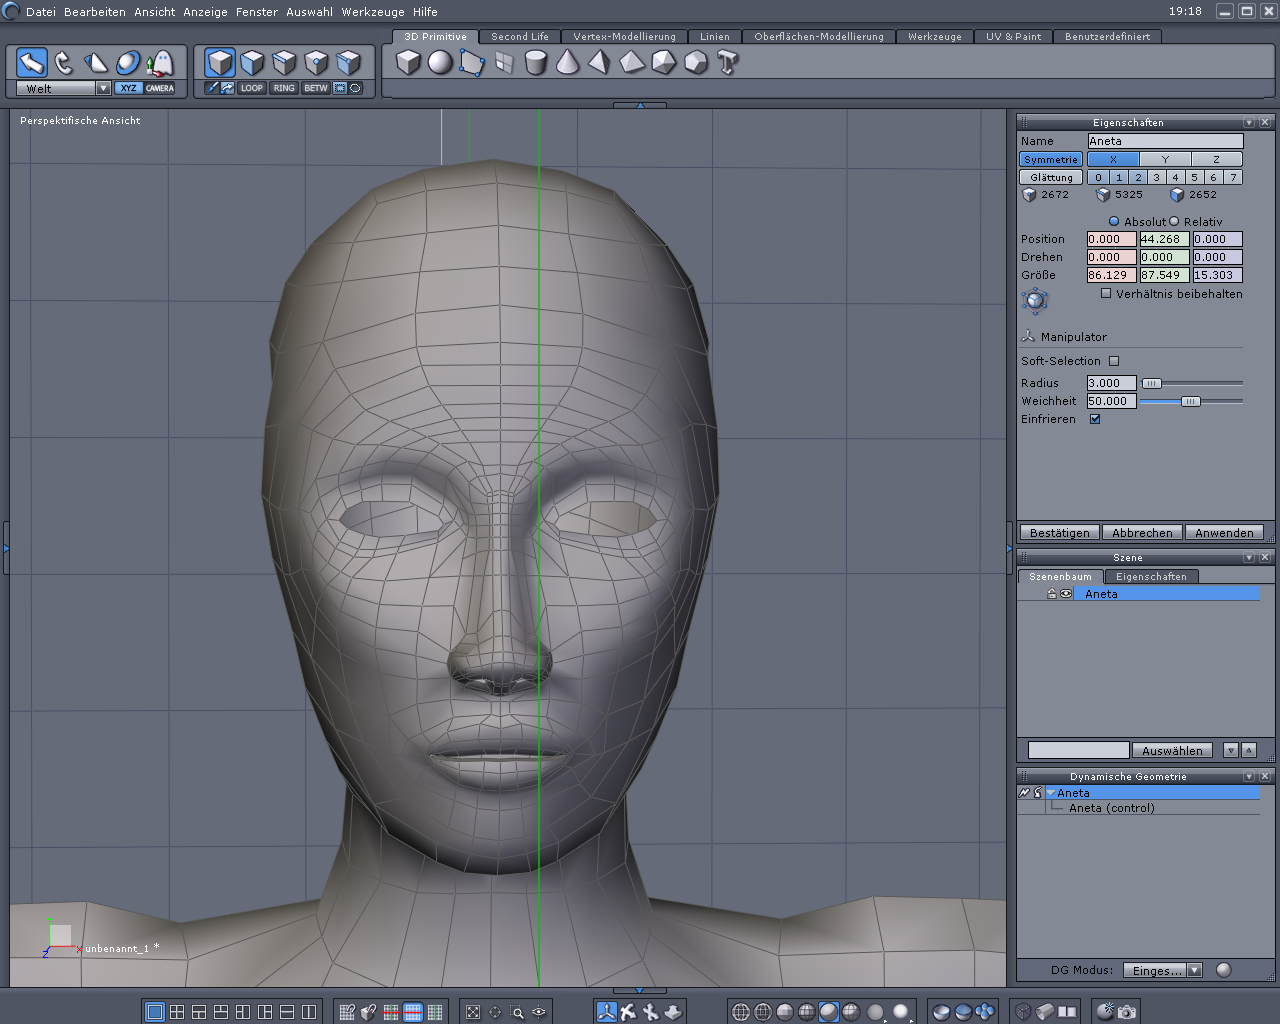Viewport: 1280px width, 1024px height.
Task: Open the Eigenschaften panel options arrow
Action: (1249, 122)
